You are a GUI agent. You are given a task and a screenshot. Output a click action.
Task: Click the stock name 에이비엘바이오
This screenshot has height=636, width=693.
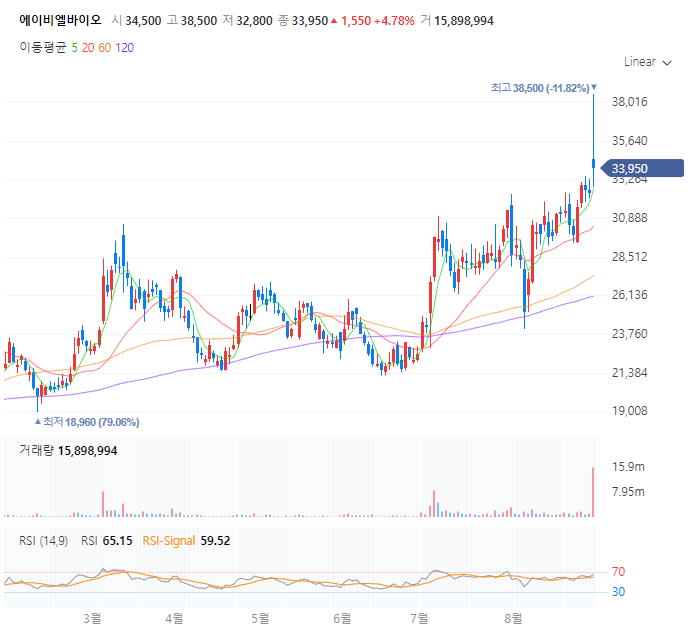pos(60,20)
